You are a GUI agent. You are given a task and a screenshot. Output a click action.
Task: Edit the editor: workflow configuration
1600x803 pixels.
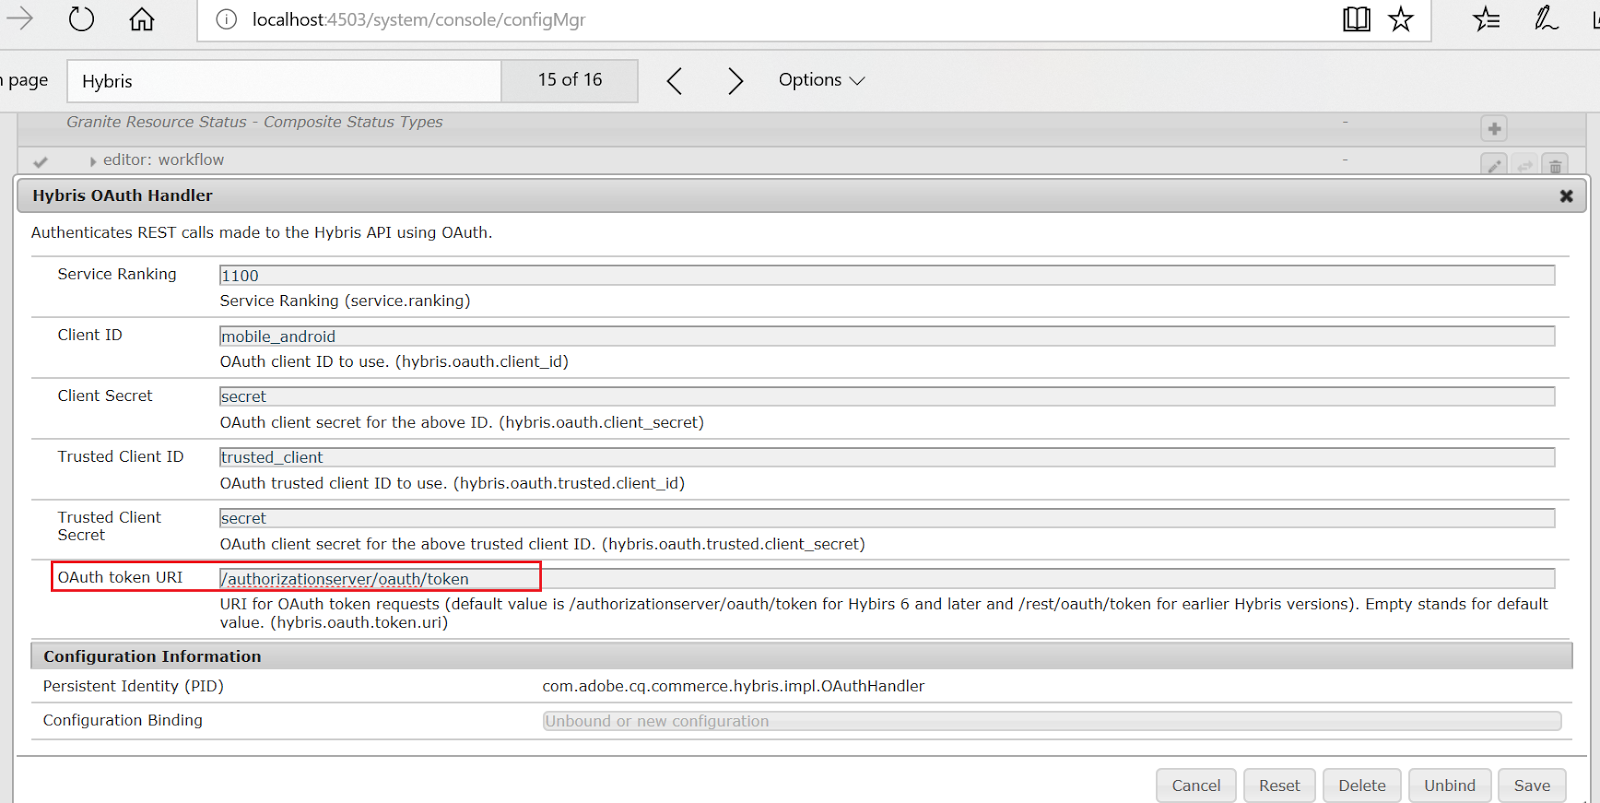1494,166
